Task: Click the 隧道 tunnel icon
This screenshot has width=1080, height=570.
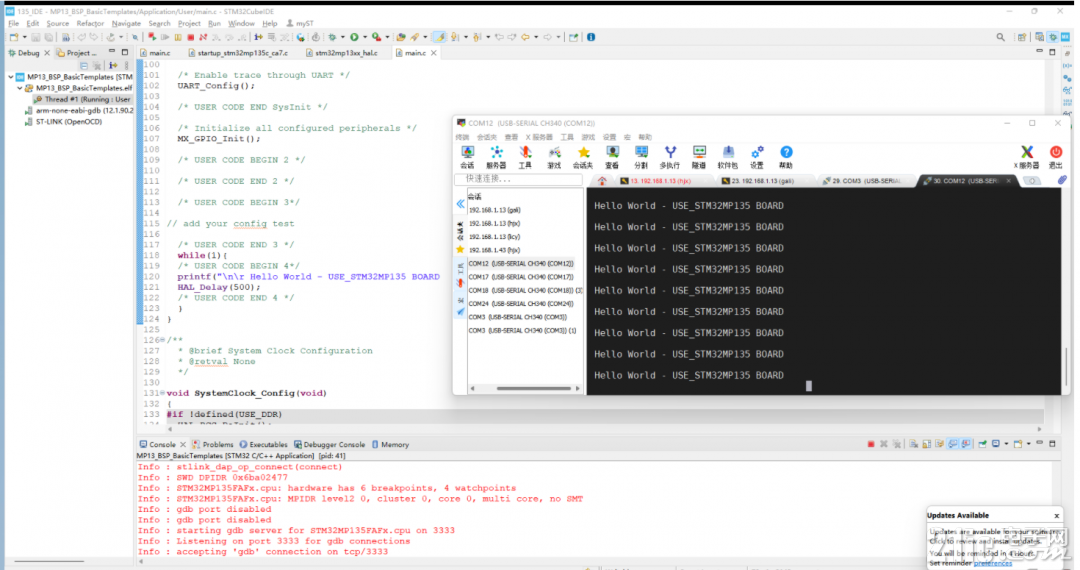Action: tap(699, 157)
